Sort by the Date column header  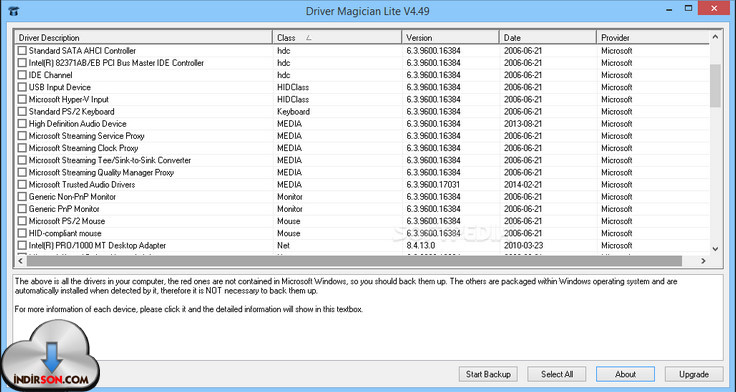[548, 38]
